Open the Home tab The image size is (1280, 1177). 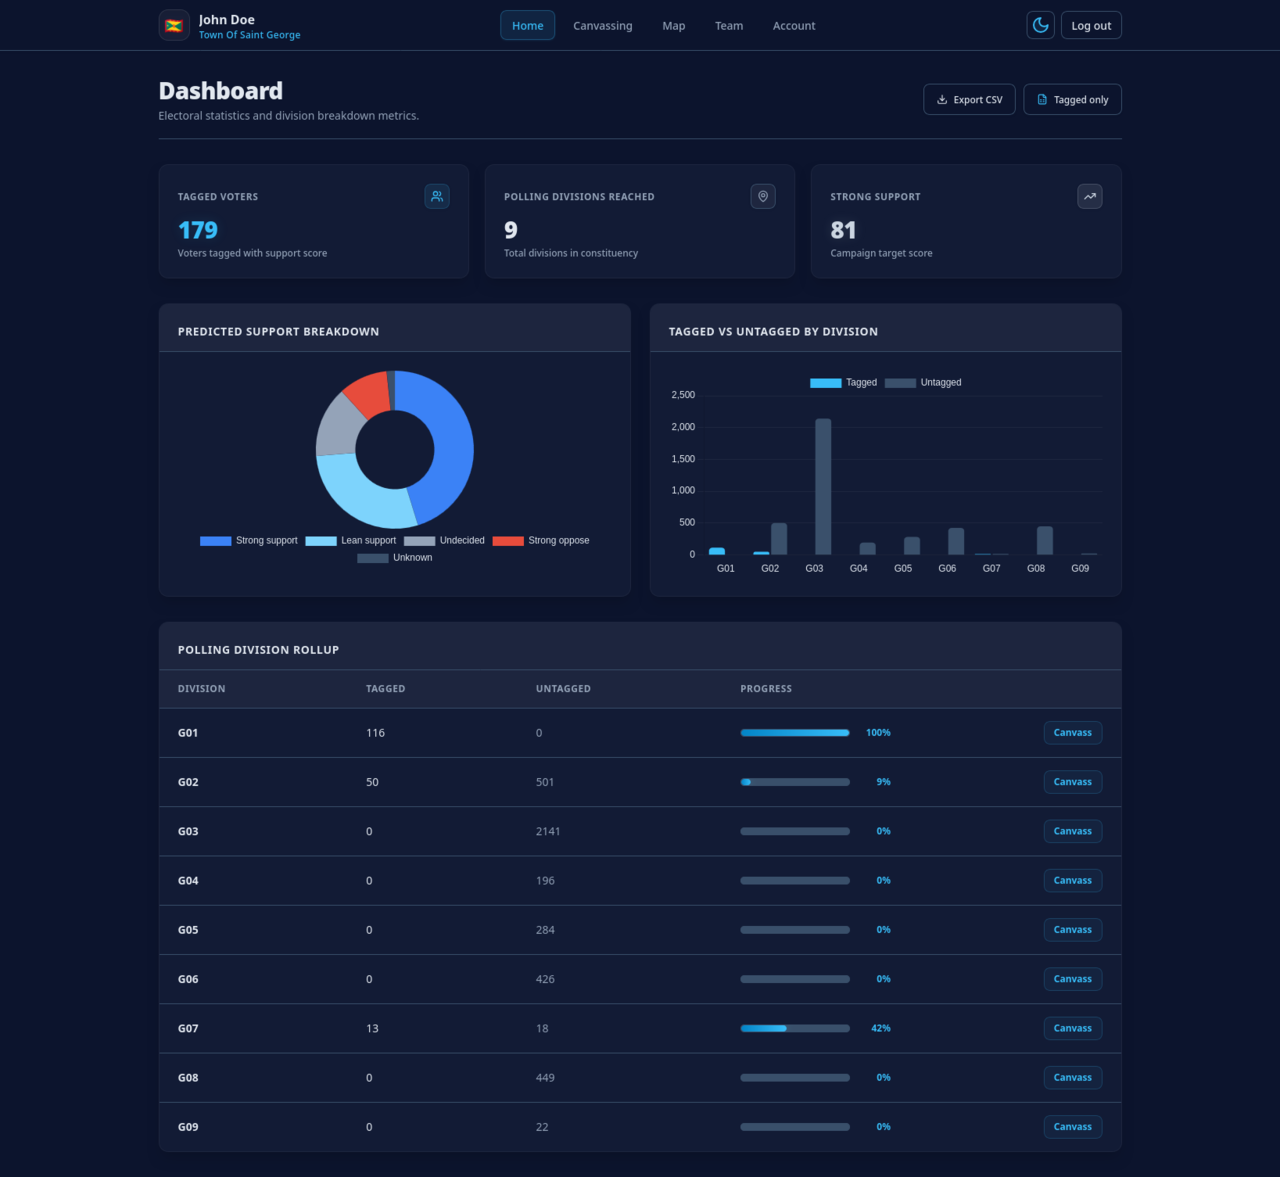click(x=528, y=26)
